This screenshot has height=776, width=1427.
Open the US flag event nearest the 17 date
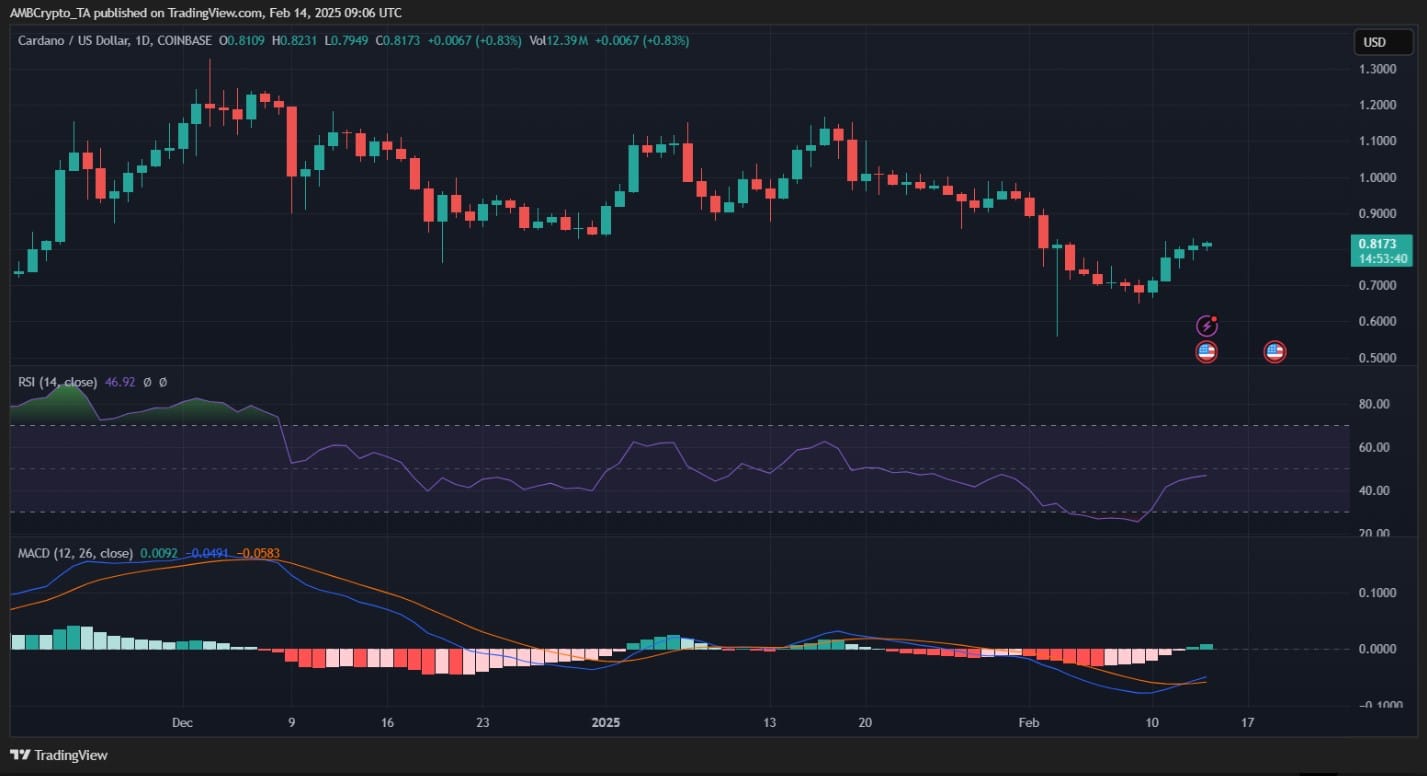(x=1274, y=351)
